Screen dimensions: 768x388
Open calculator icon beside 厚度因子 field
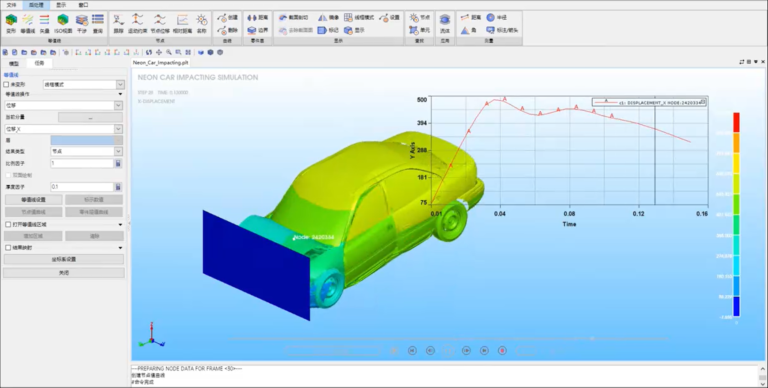click(118, 187)
